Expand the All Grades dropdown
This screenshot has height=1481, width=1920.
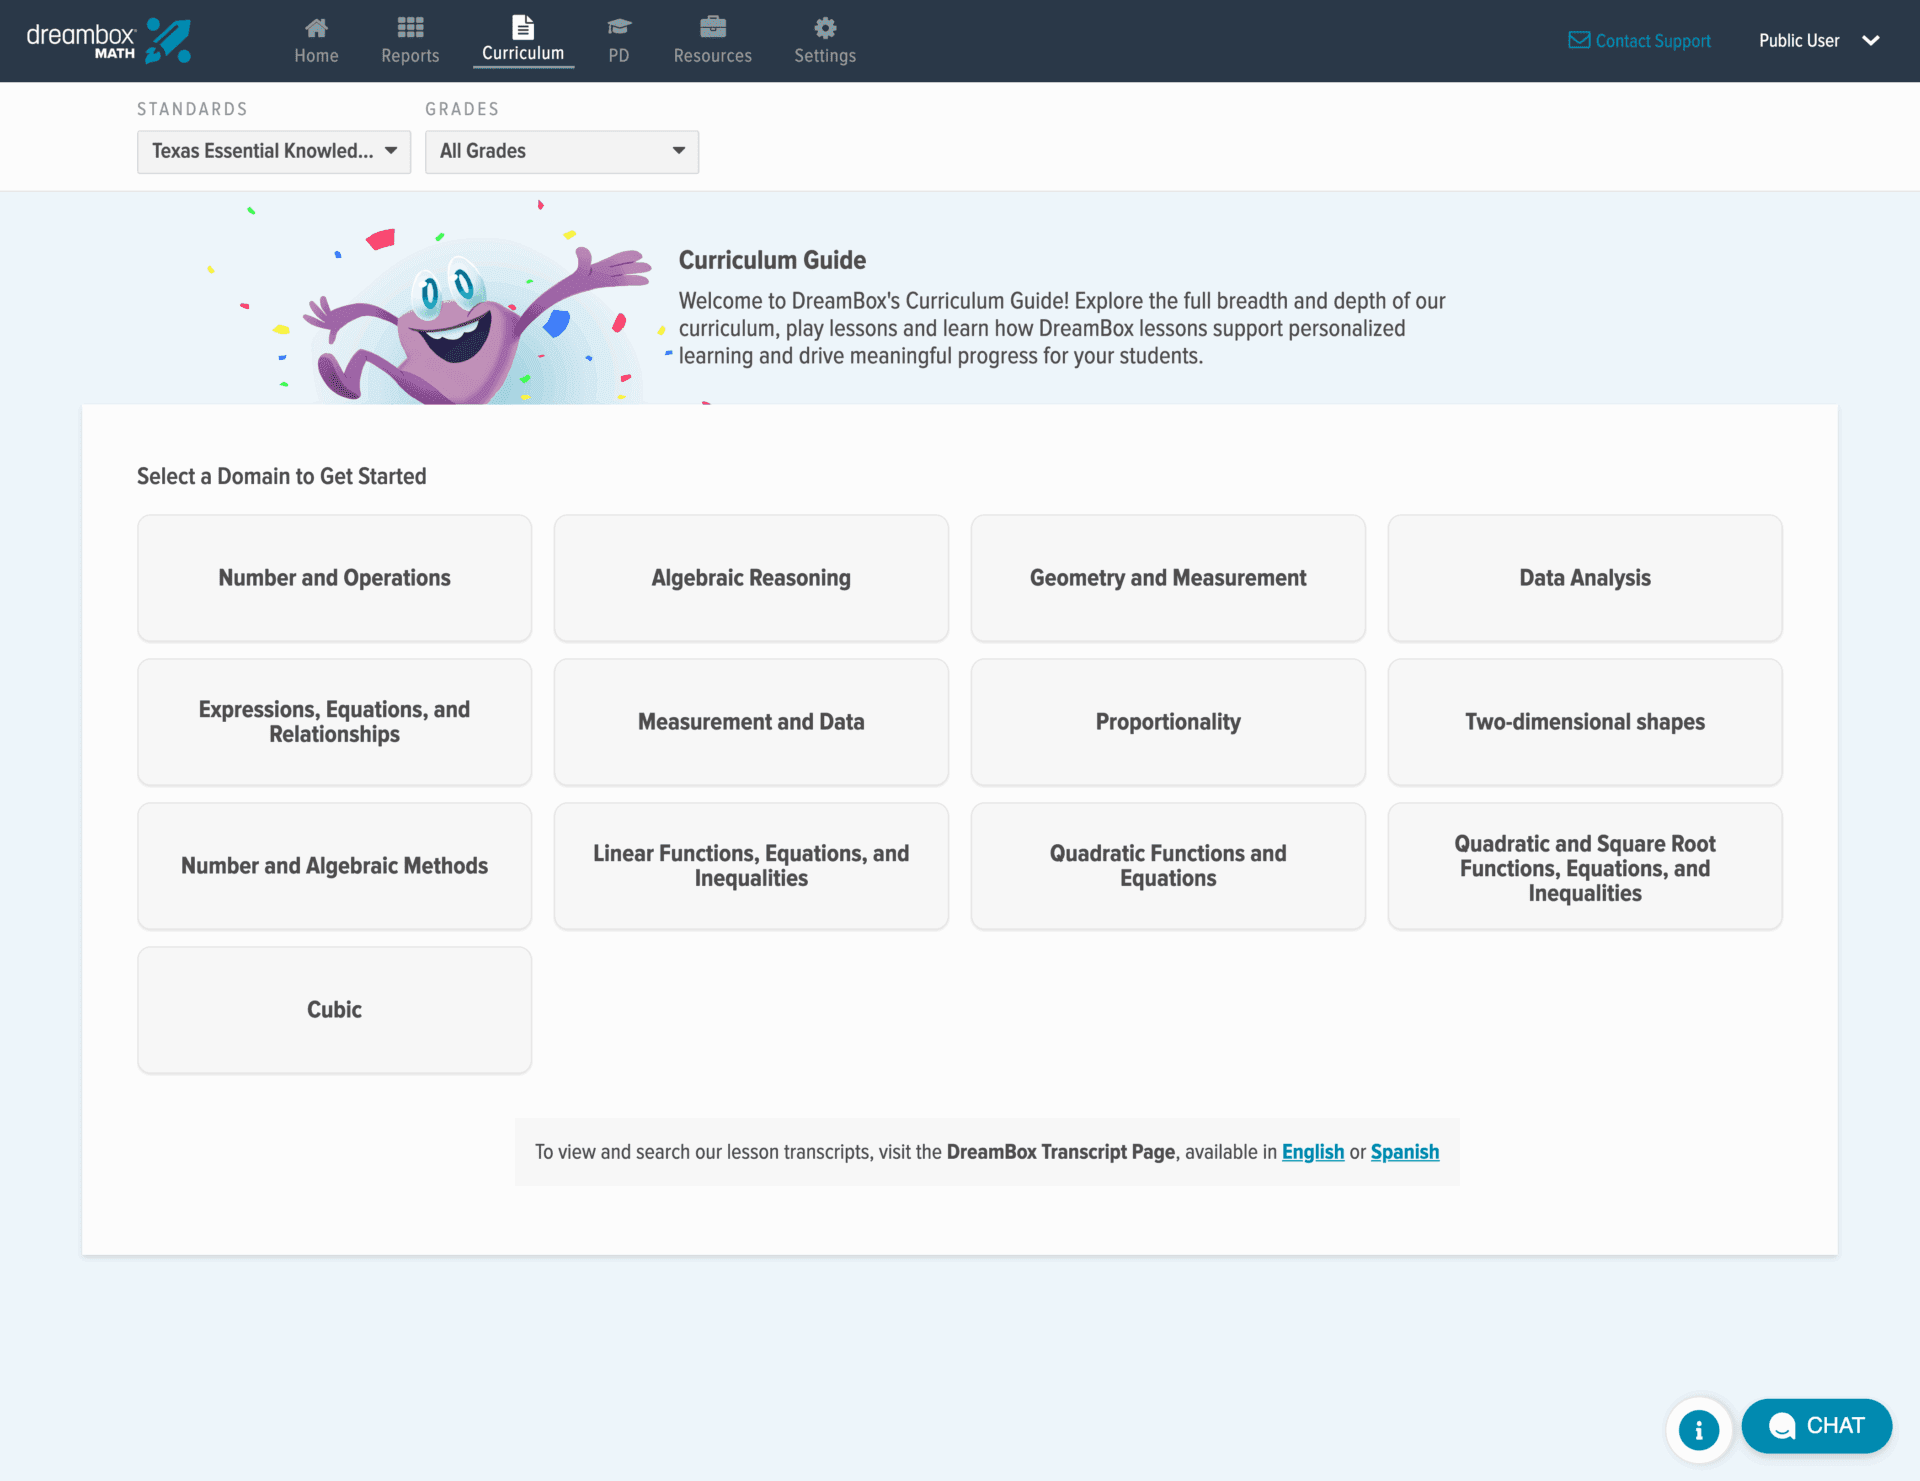click(561, 151)
